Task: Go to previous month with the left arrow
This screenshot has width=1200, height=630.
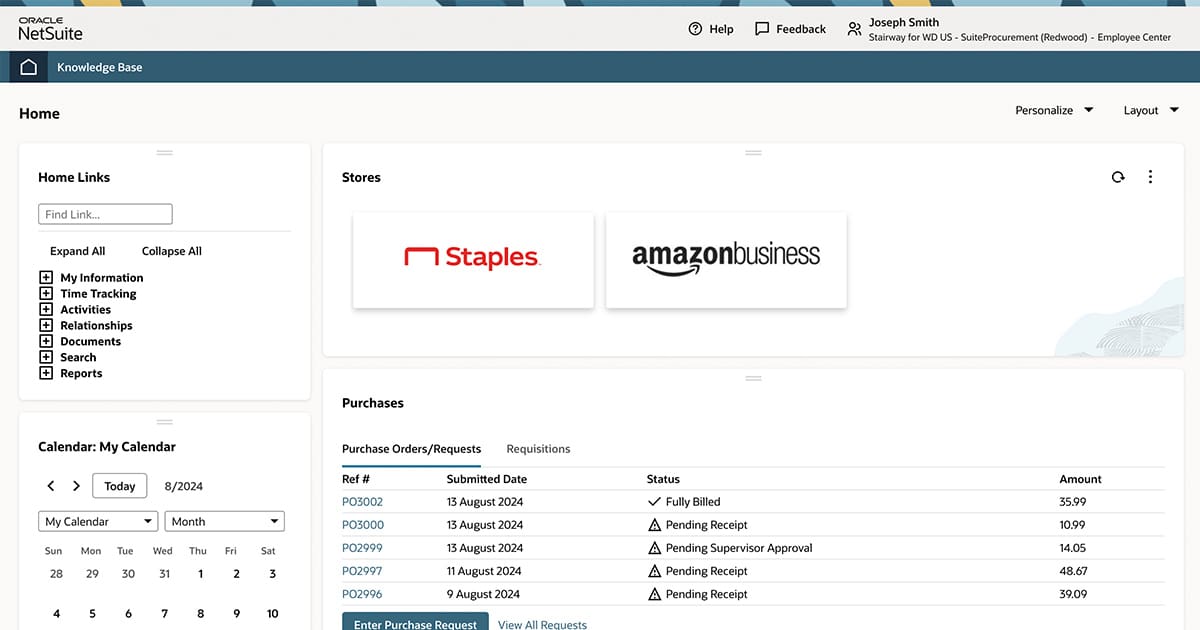Action: [x=50, y=485]
